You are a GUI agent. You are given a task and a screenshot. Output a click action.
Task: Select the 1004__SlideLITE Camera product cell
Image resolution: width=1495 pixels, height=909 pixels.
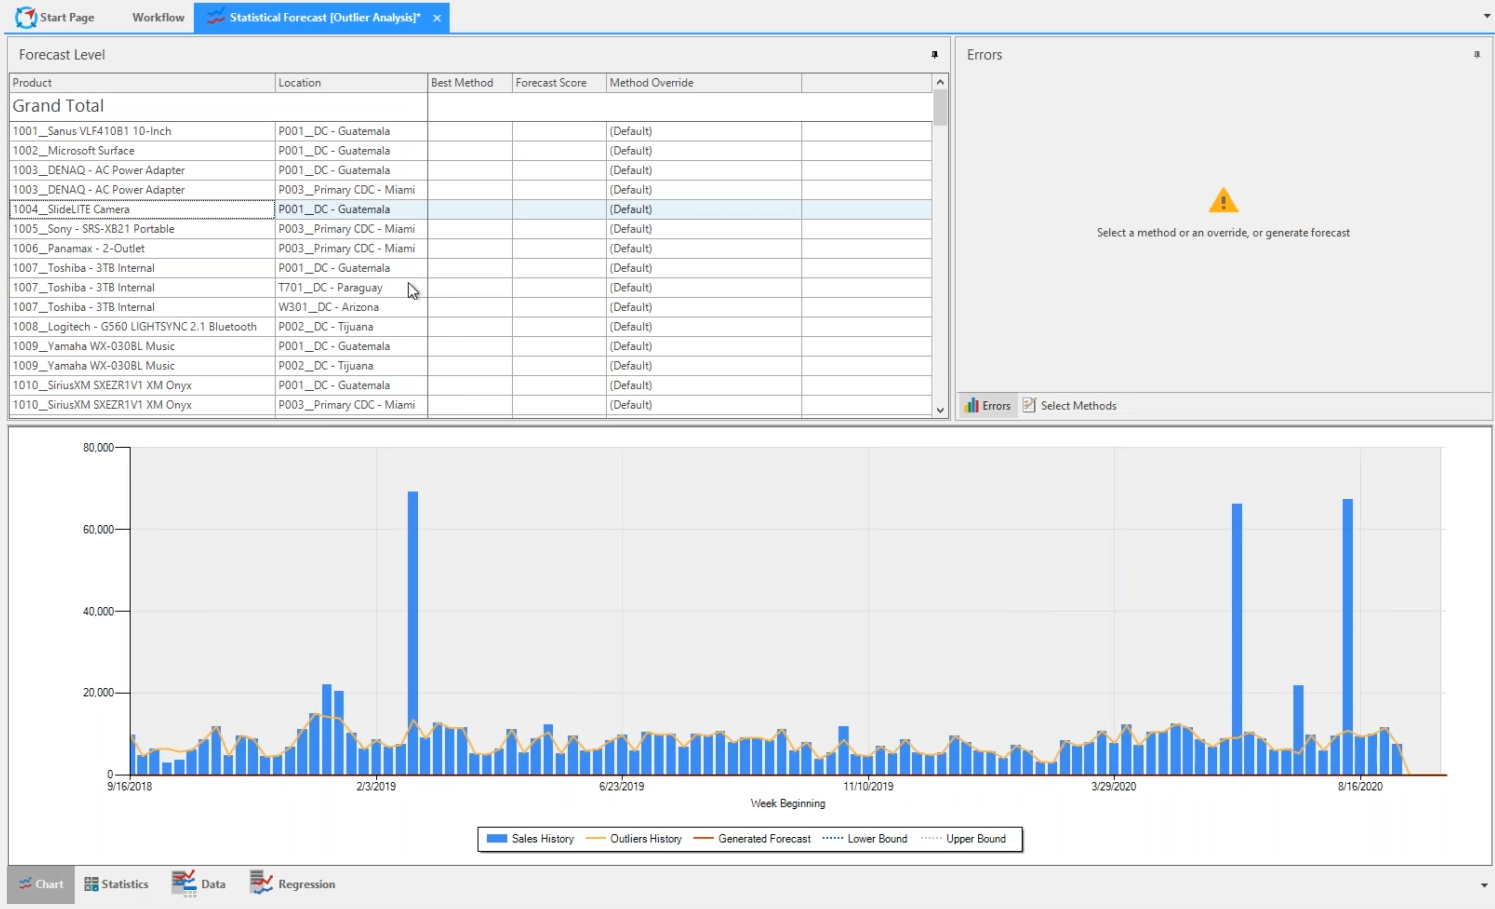[142, 209]
